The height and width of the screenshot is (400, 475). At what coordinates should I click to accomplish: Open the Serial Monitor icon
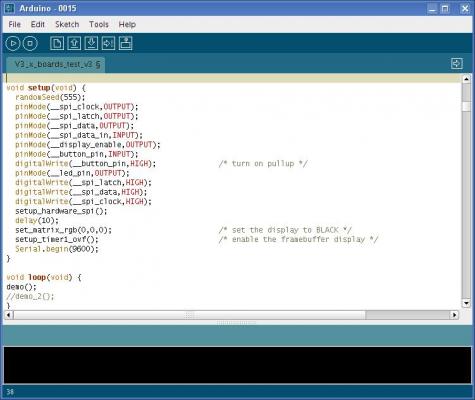(x=125, y=43)
